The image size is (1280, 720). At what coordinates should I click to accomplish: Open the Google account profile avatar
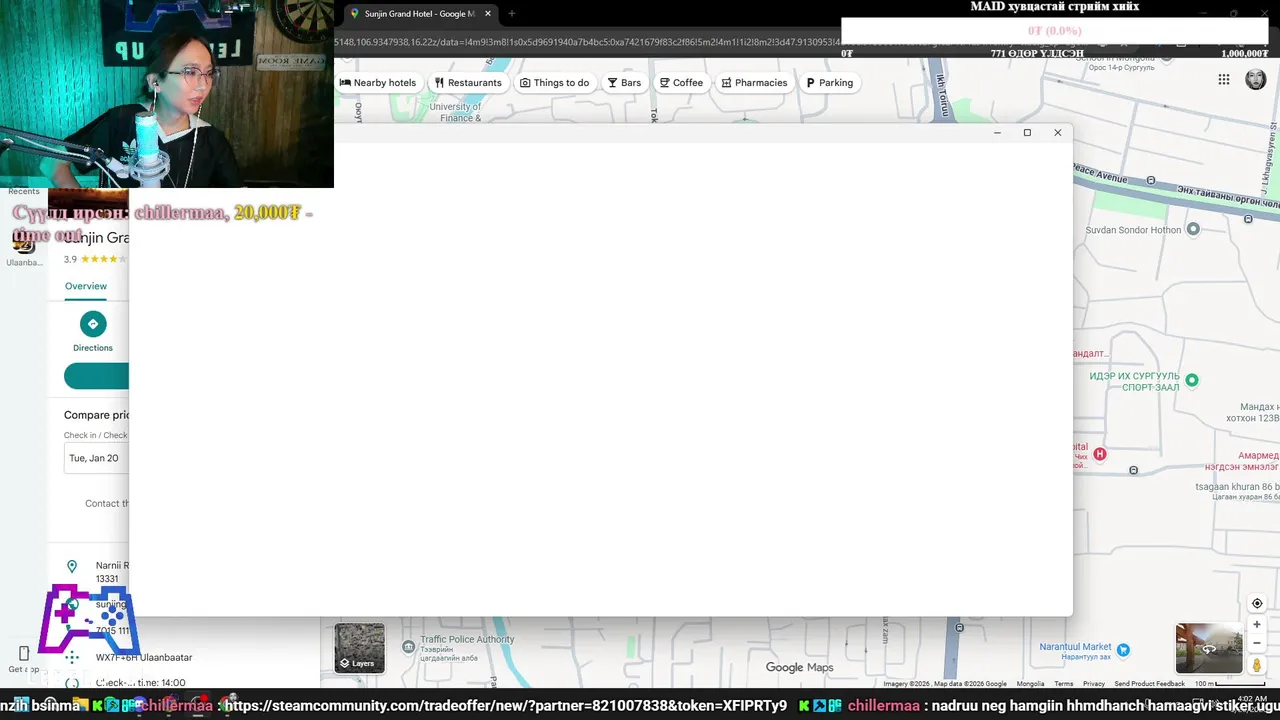coord(1255,80)
